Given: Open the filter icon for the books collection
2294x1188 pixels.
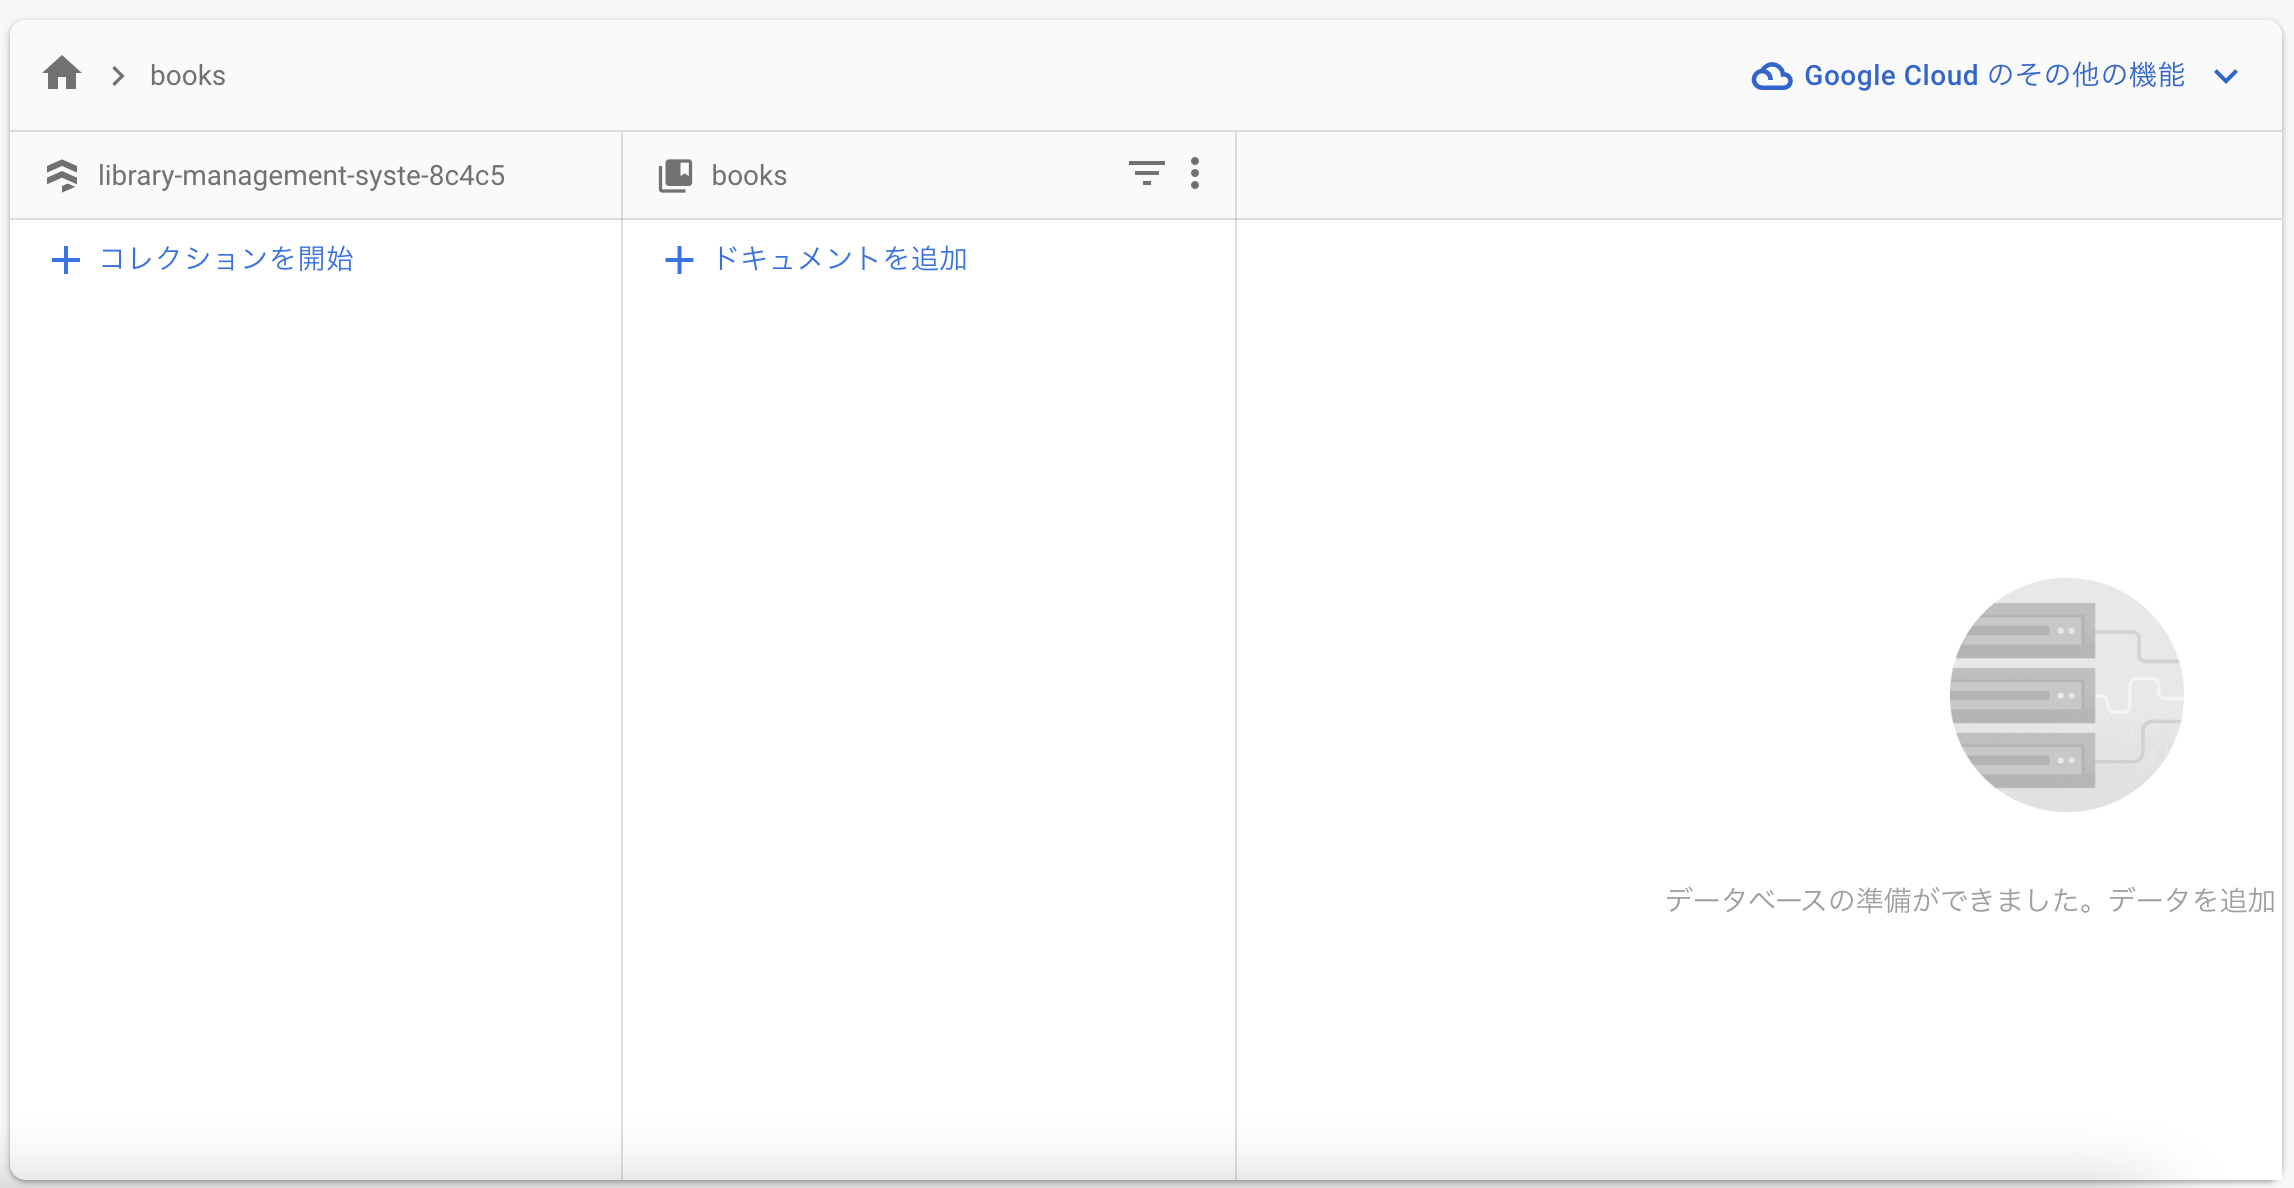Looking at the screenshot, I should point(1146,173).
